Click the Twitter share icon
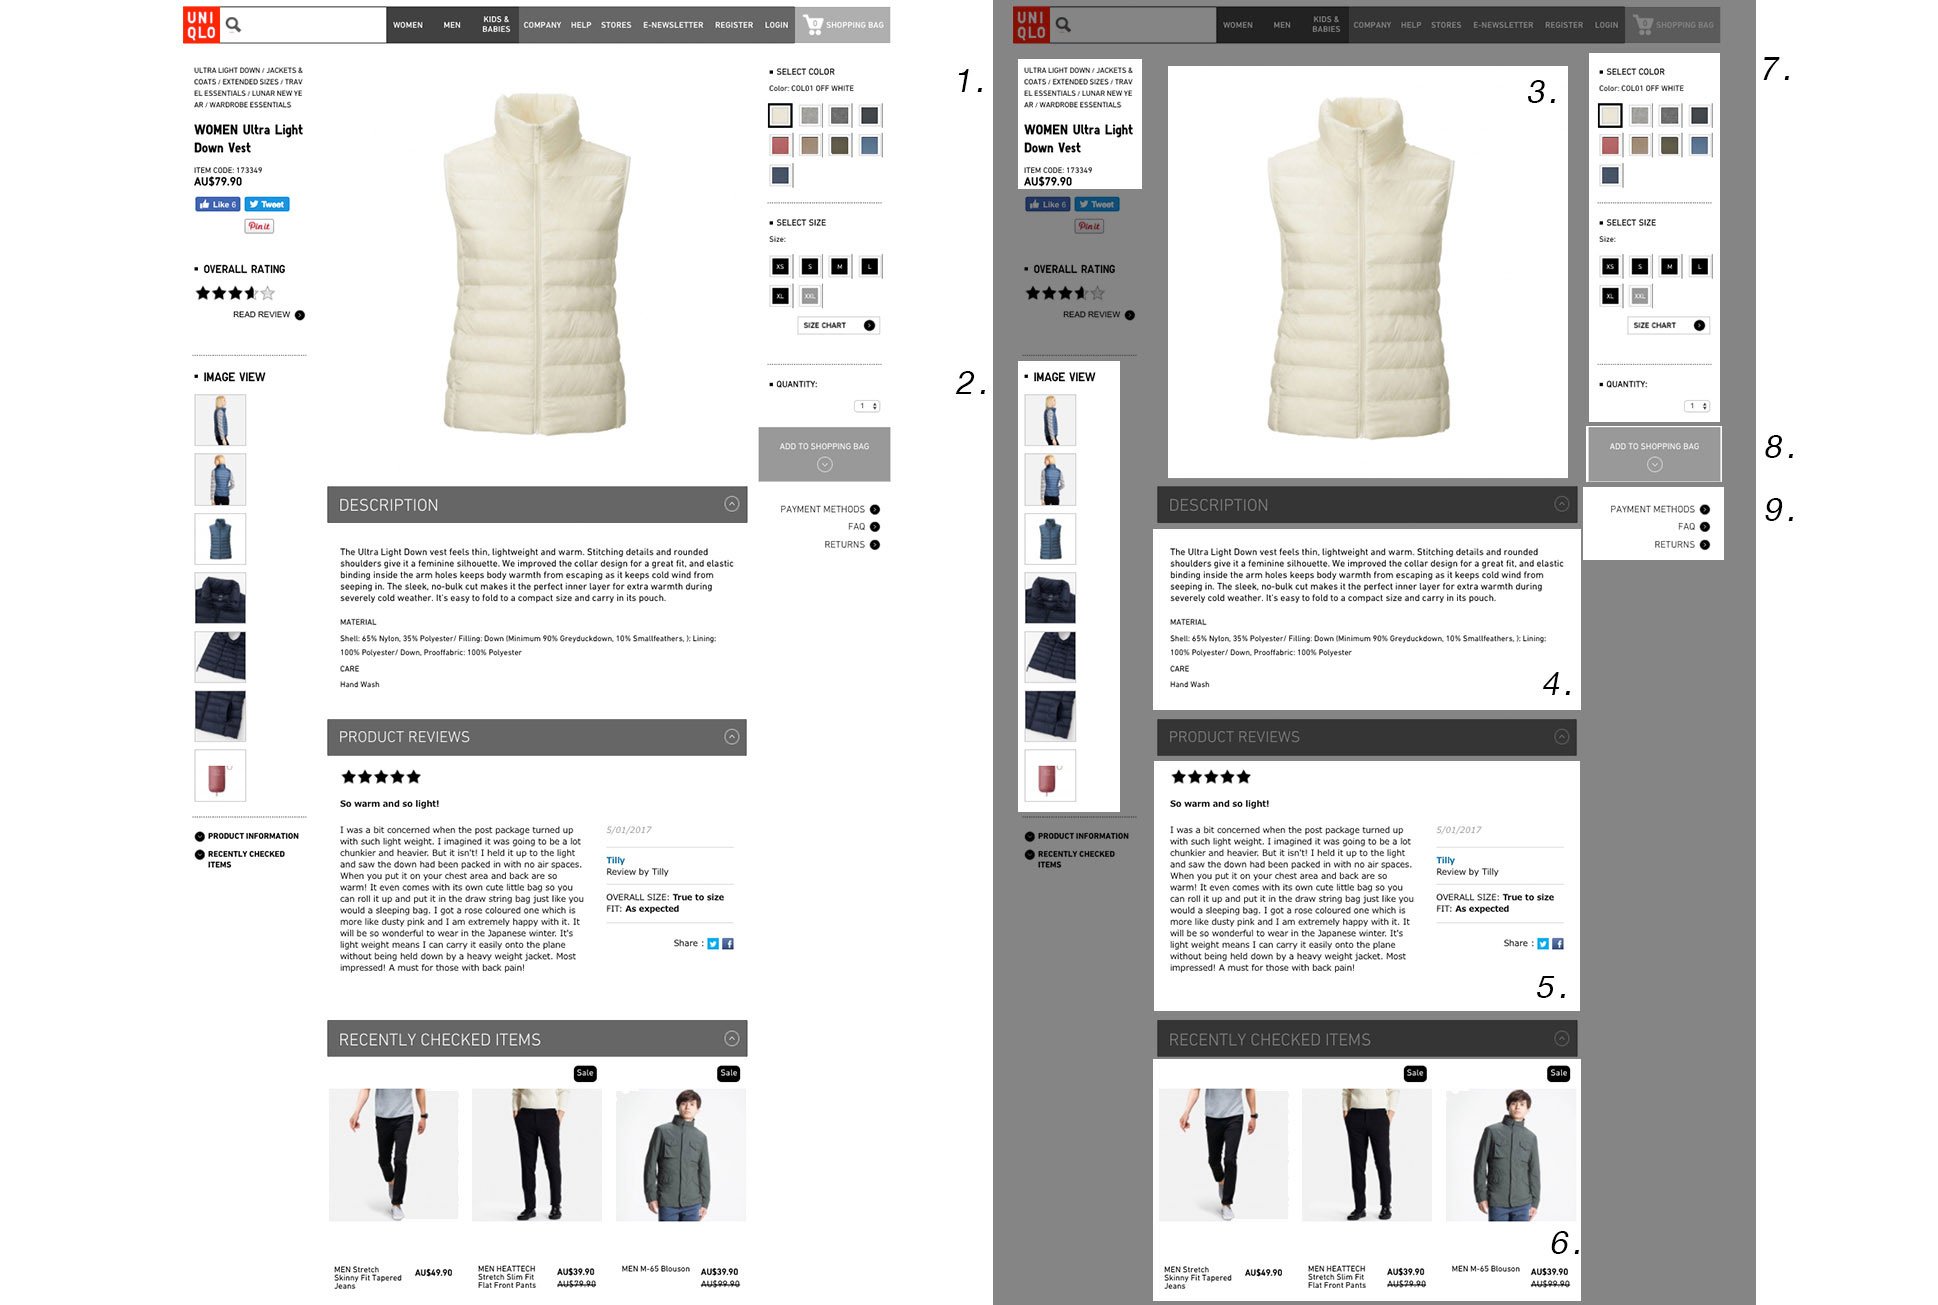The width and height of the screenshot is (1938, 1305). click(x=712, y=942)
